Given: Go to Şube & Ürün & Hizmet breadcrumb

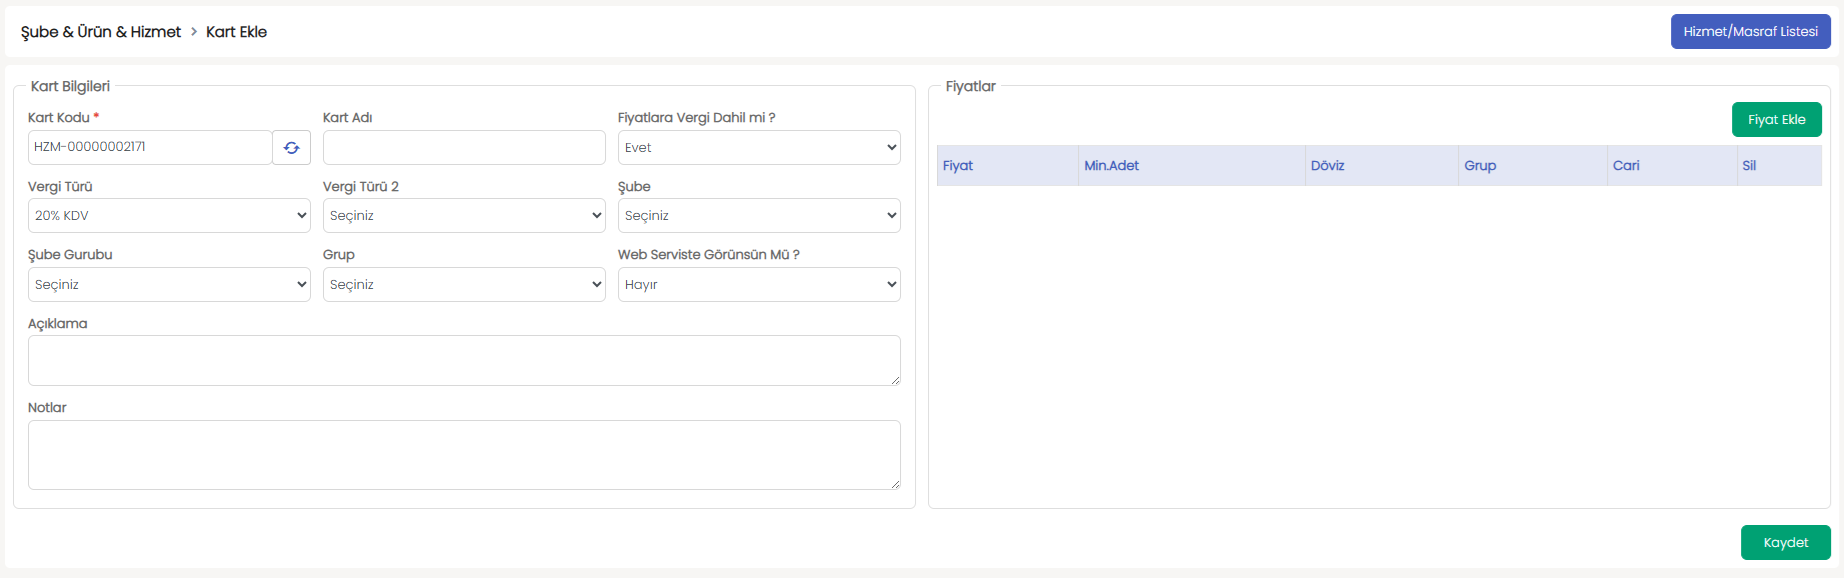Looking at the screenshot, I should [x=101, y=32].
